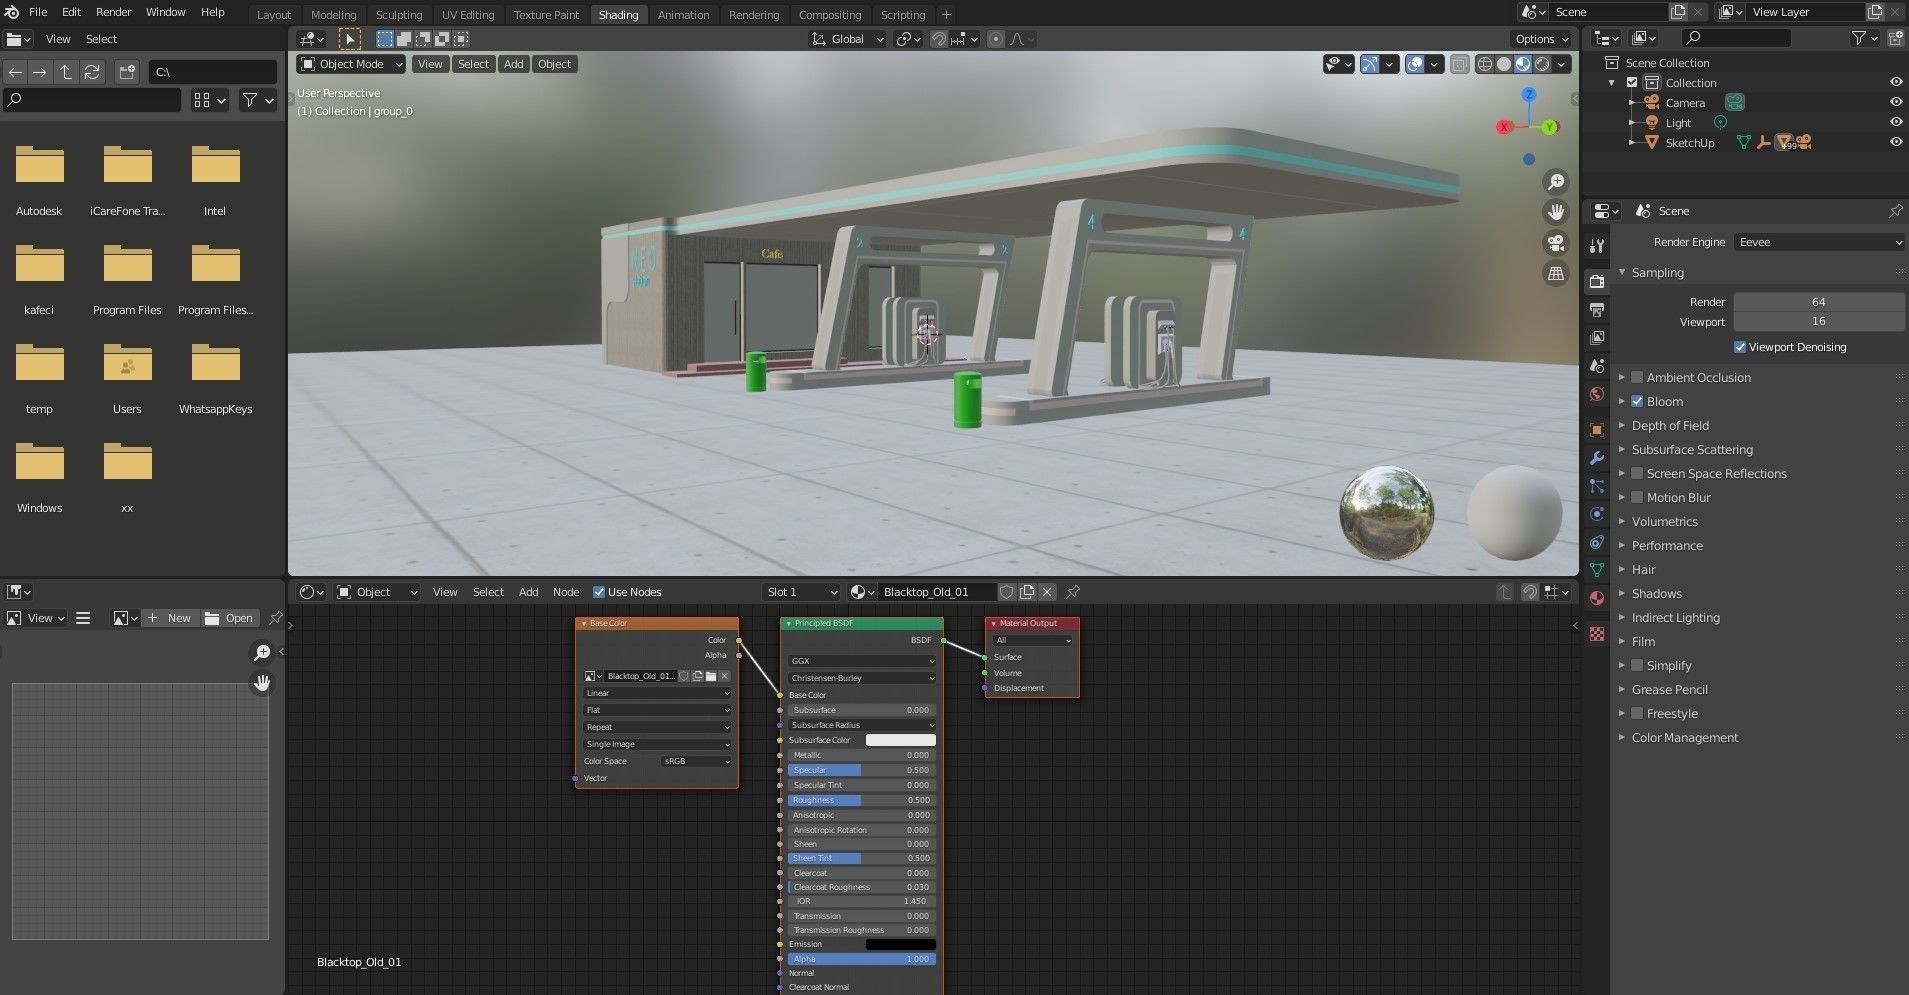Open the Window menu in top bar
1909x995 pixels.
click(x=165, y=12)
